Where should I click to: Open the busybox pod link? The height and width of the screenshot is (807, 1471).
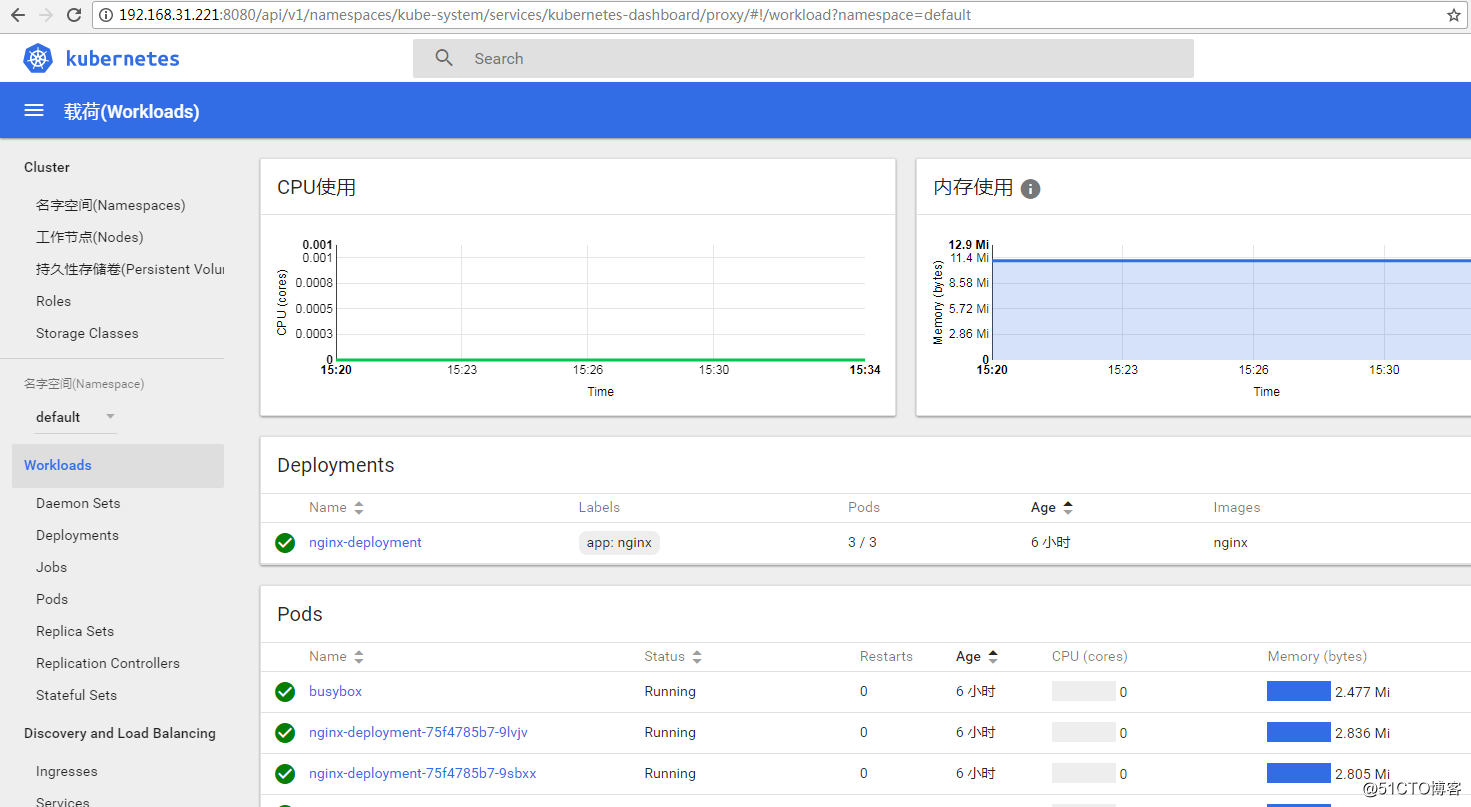click(x=335, y=691)
